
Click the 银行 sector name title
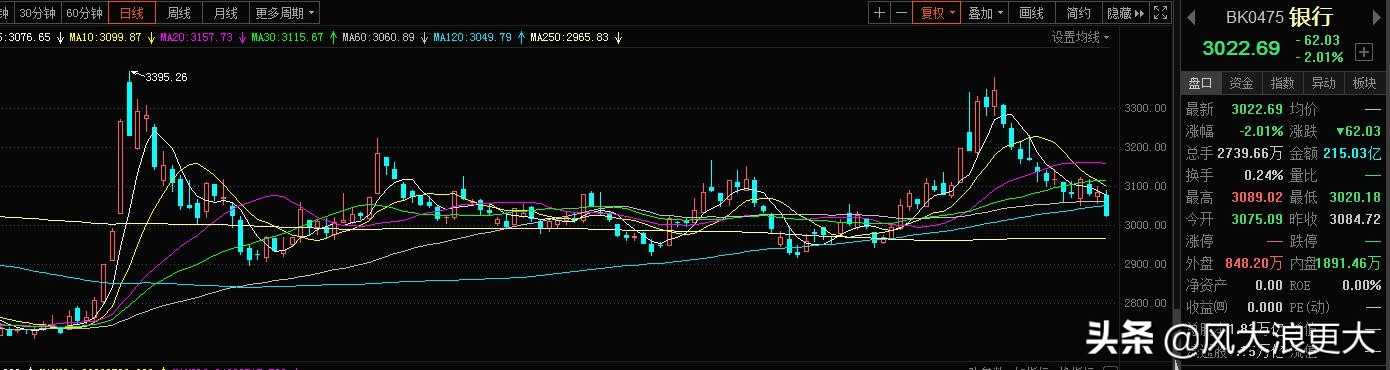1310,17
